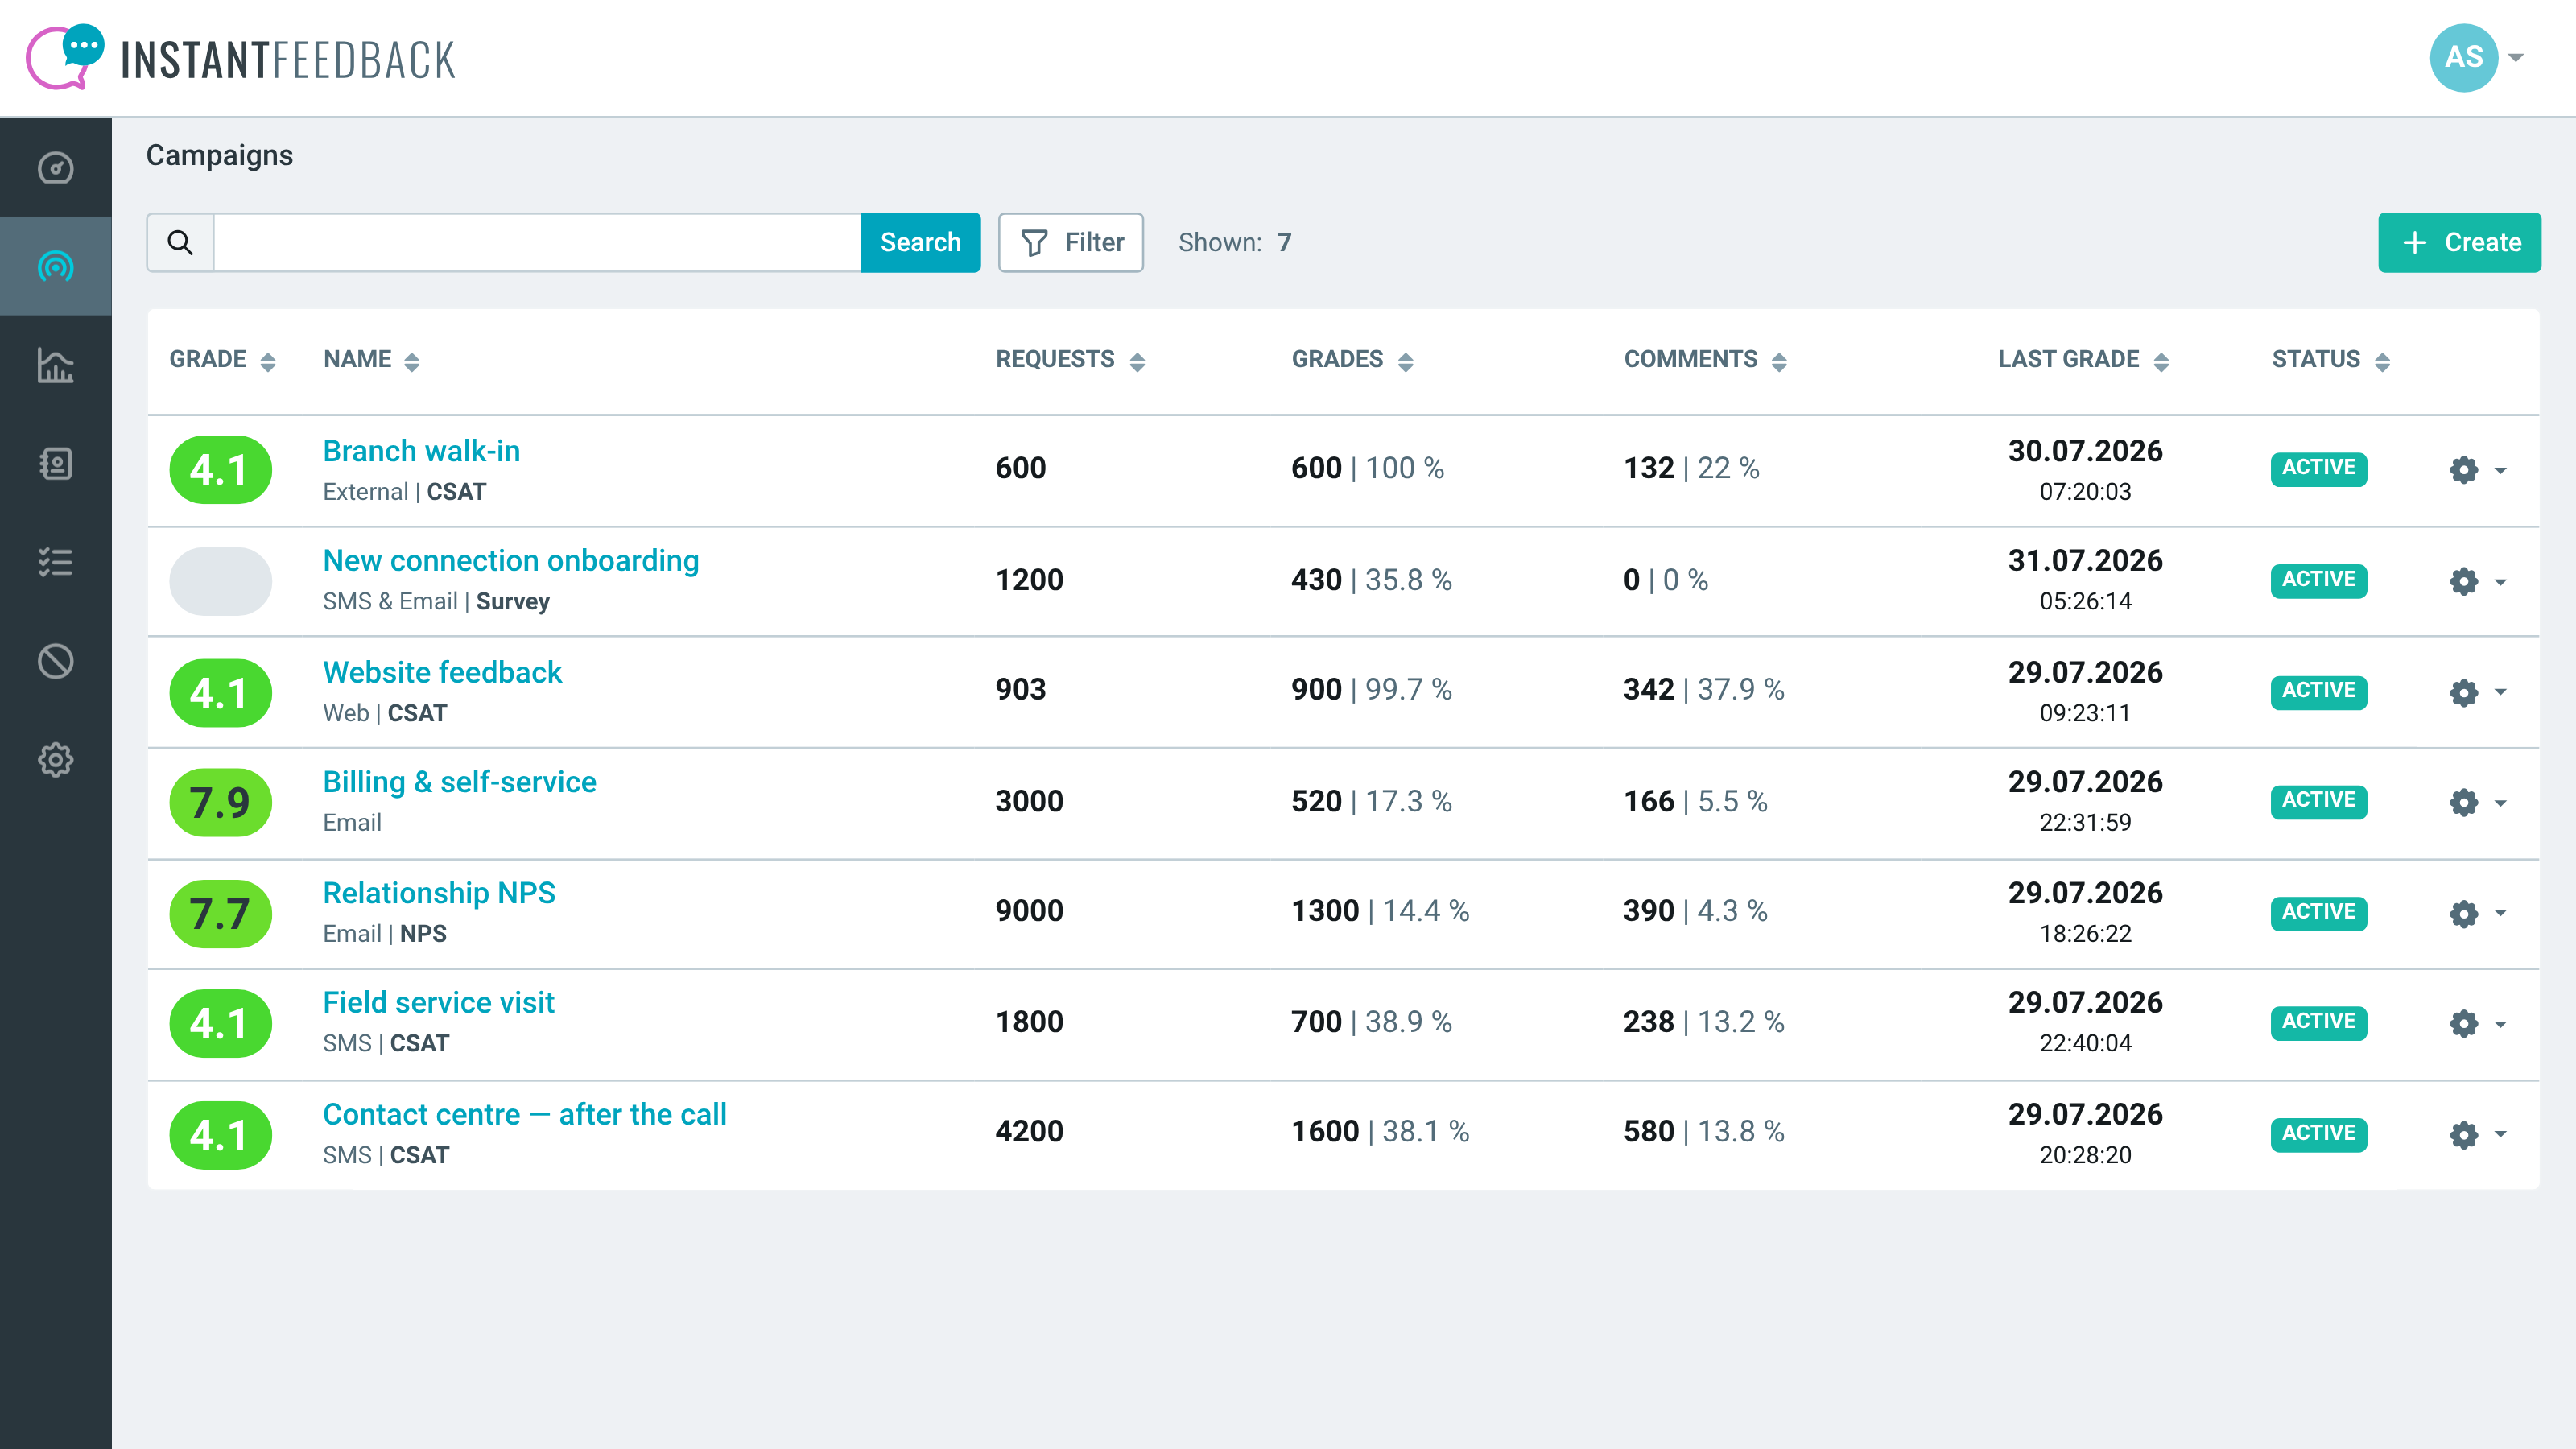
Task: Open the contacts book icon in sidebar
Action: pyautogui.click(x=56, y=464)
